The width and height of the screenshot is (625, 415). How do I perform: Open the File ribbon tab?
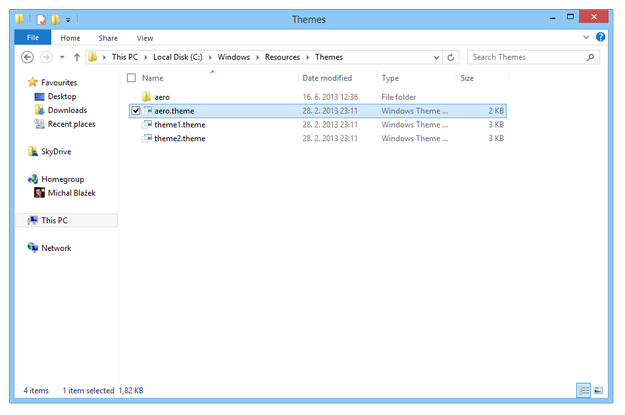[33, 37]
